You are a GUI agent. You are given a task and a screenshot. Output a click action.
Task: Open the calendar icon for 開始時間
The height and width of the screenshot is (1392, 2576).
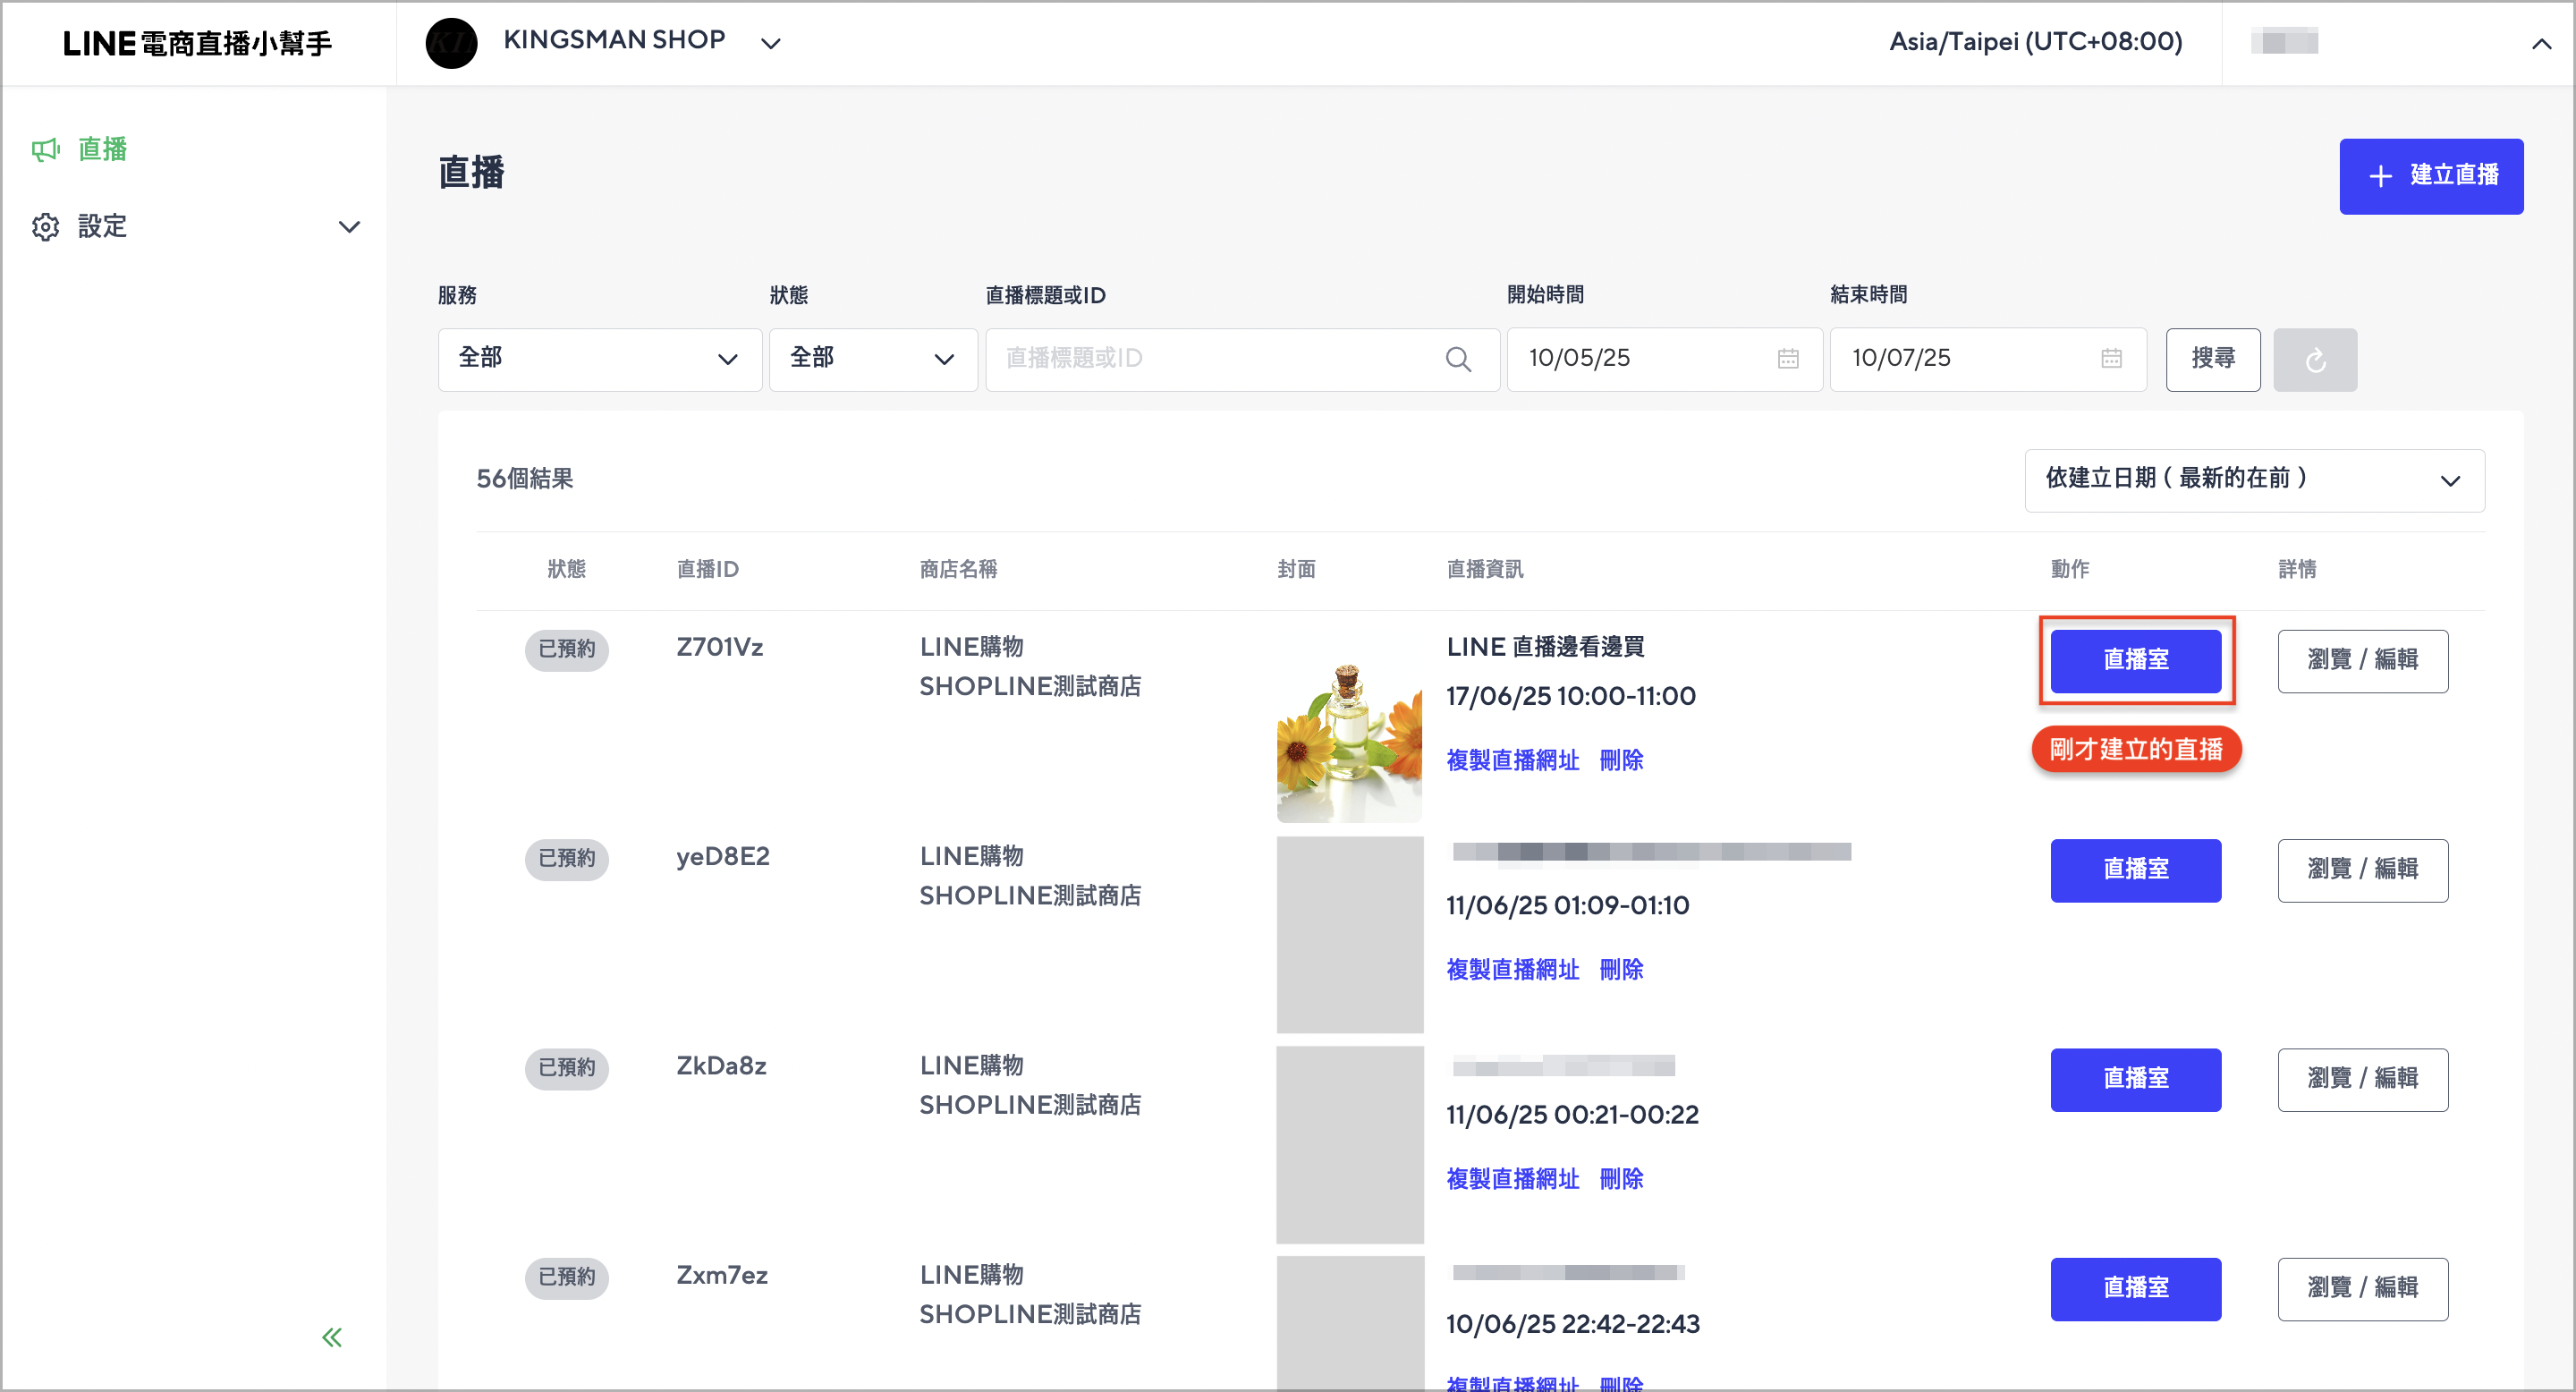click(x=1788, y=359)
